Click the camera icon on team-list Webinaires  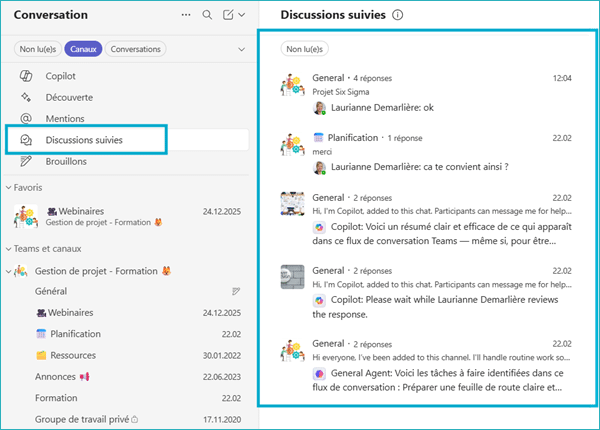[41, 313]
